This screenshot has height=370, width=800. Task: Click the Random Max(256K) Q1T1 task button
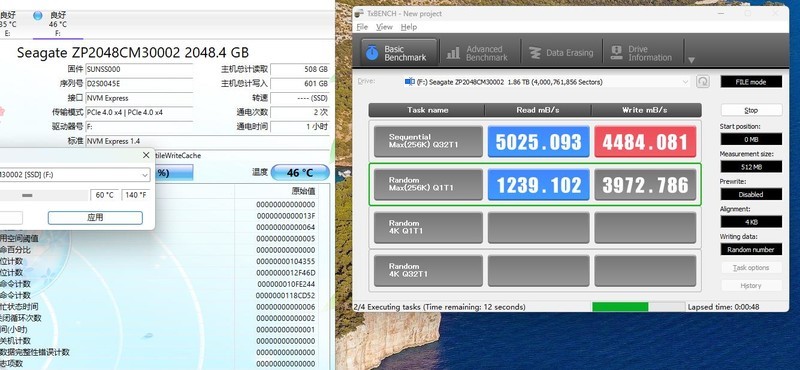click(428, 185)
